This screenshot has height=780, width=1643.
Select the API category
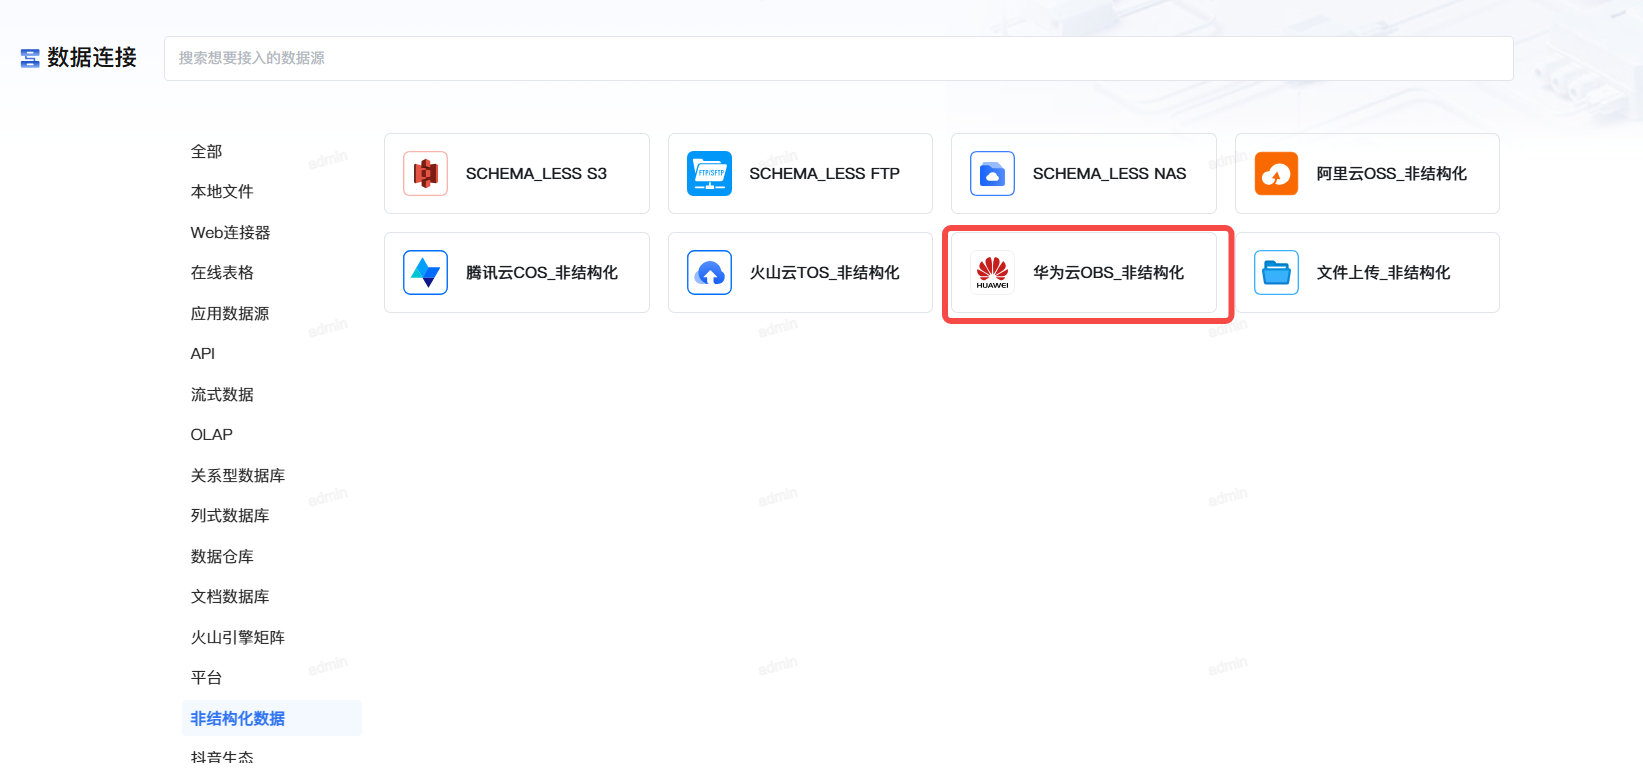click(x=203, y=353)
